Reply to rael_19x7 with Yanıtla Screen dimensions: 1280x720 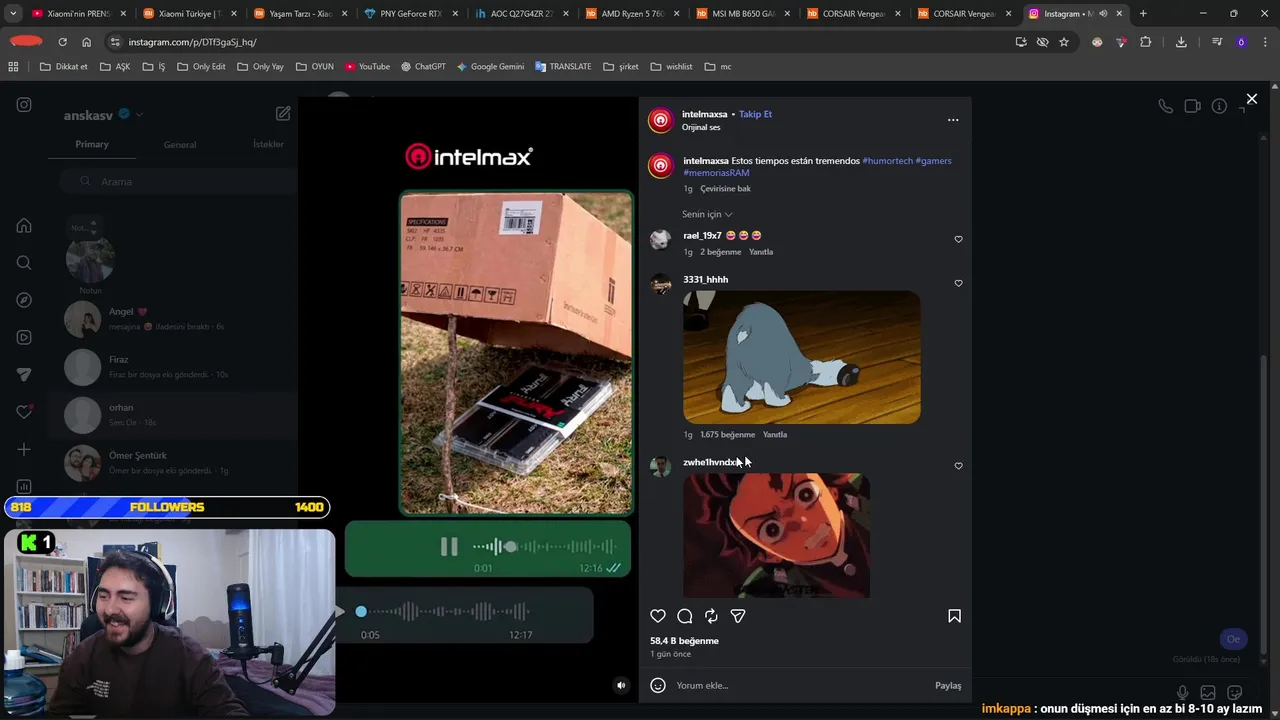point(761,252)
